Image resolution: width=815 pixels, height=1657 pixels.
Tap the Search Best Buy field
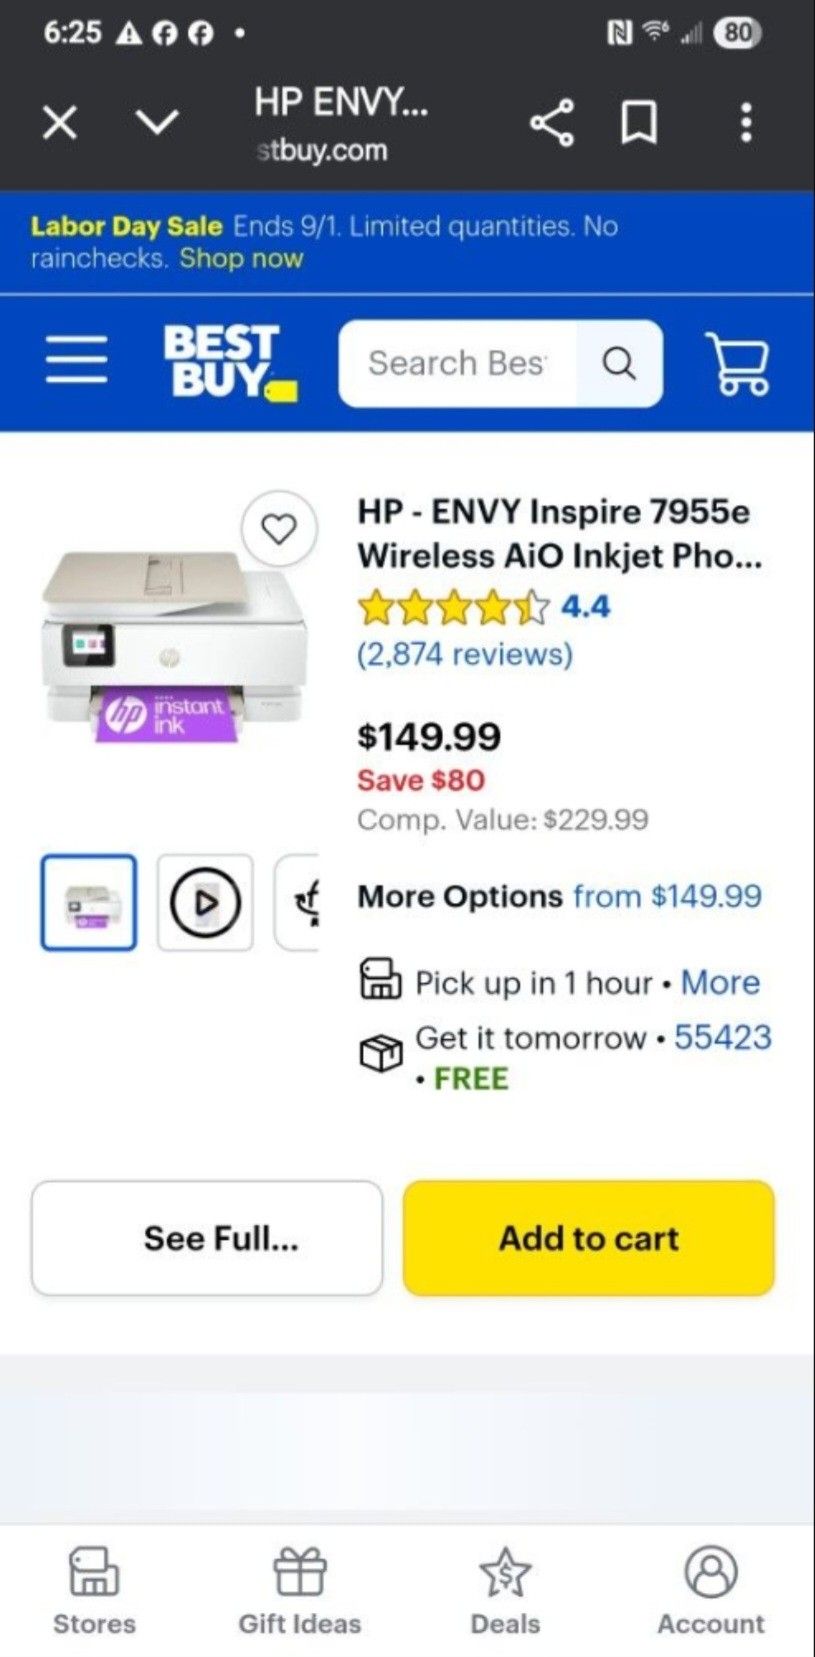(457, 363)
